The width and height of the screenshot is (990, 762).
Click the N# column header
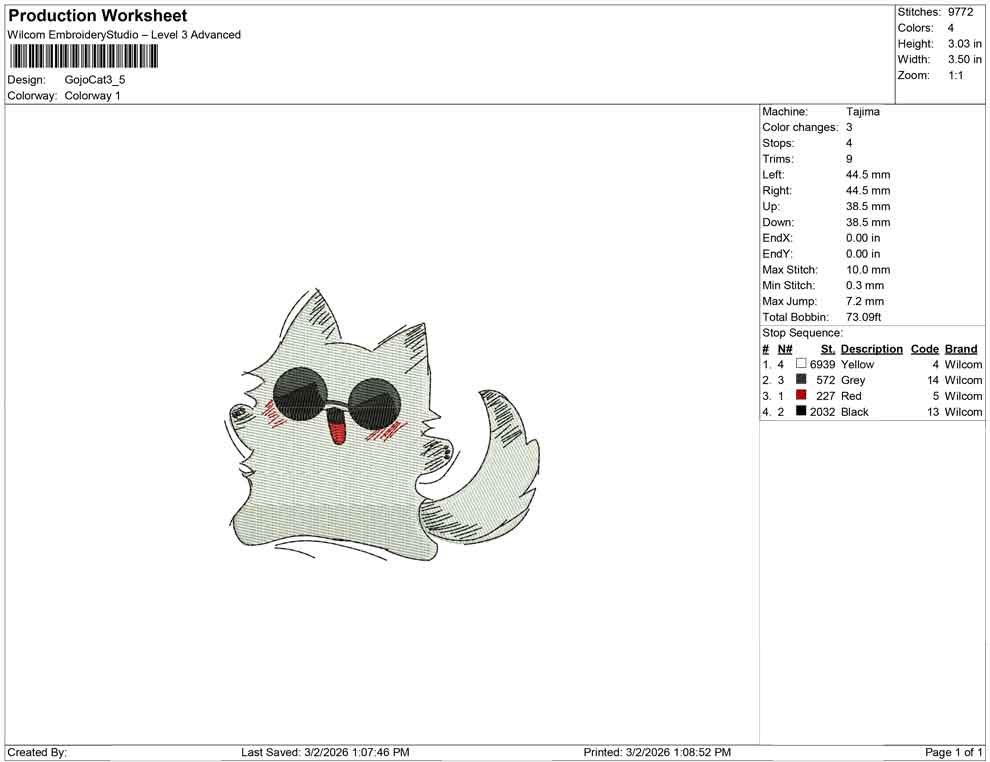point(784,348)
